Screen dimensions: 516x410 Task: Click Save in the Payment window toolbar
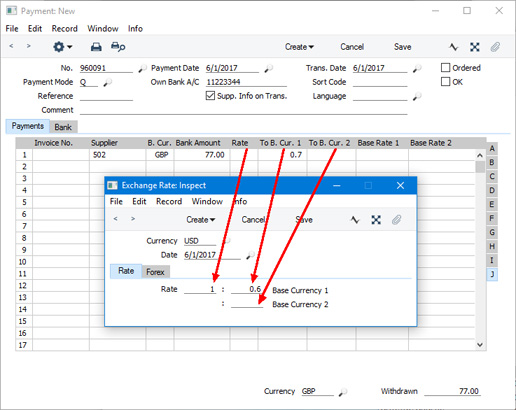tap(402, 47)
